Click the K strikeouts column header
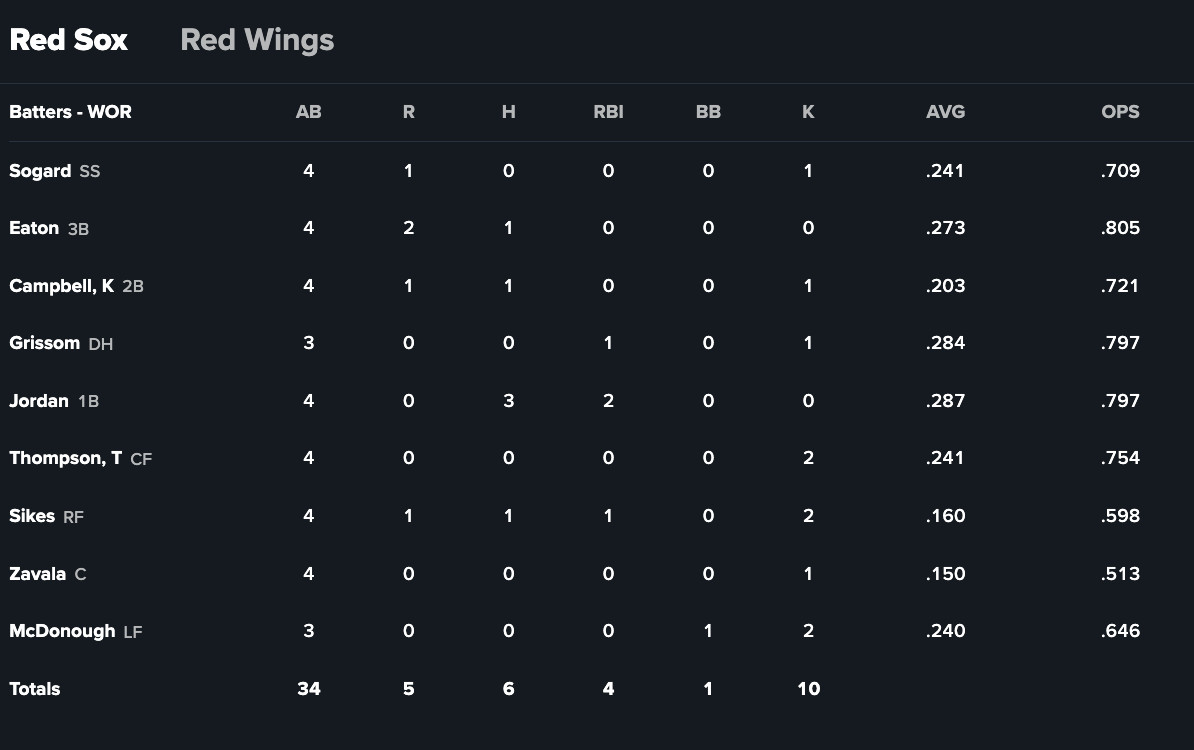Image resolution: width=1194 pixels, height=750 pixels. [808, 112]
